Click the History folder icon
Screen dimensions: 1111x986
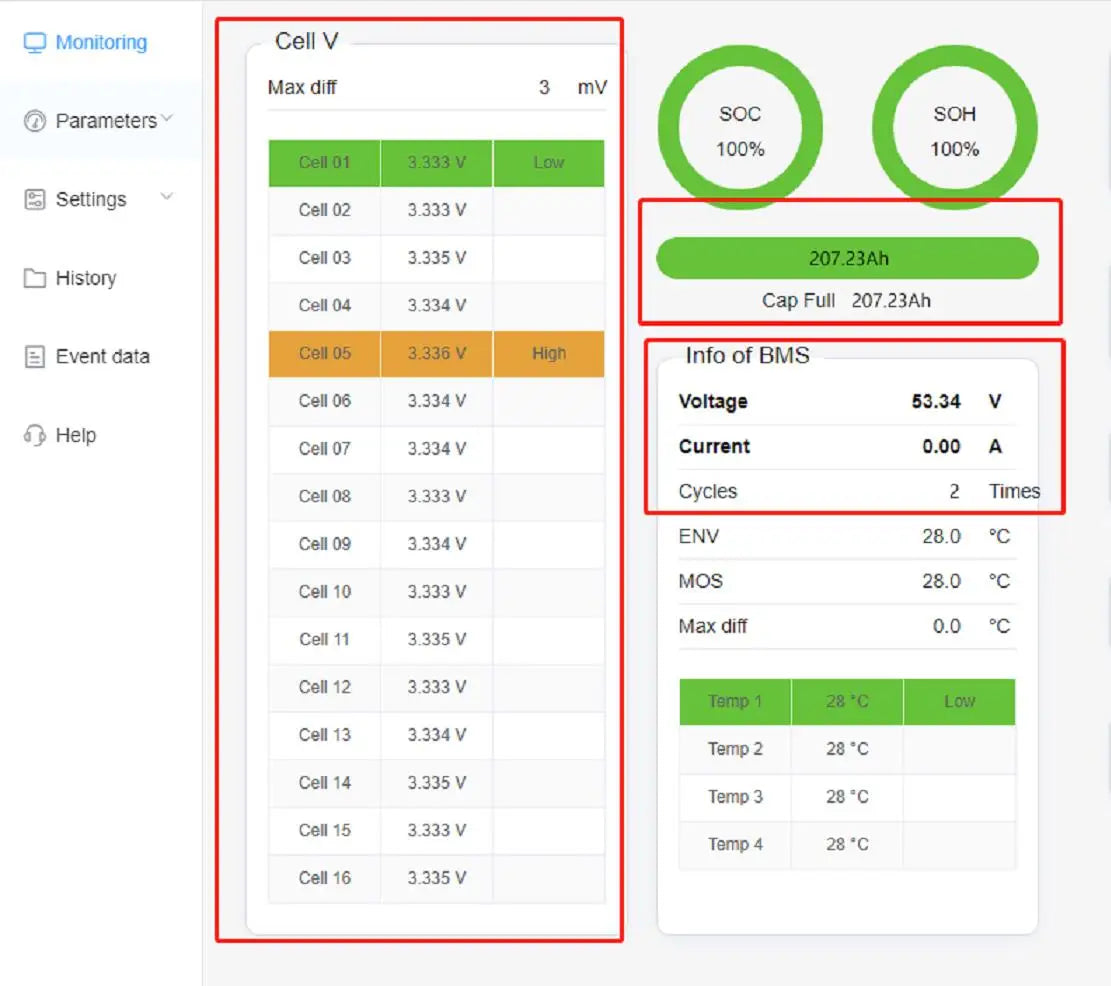pyautogui.click(x=35, y=279)
